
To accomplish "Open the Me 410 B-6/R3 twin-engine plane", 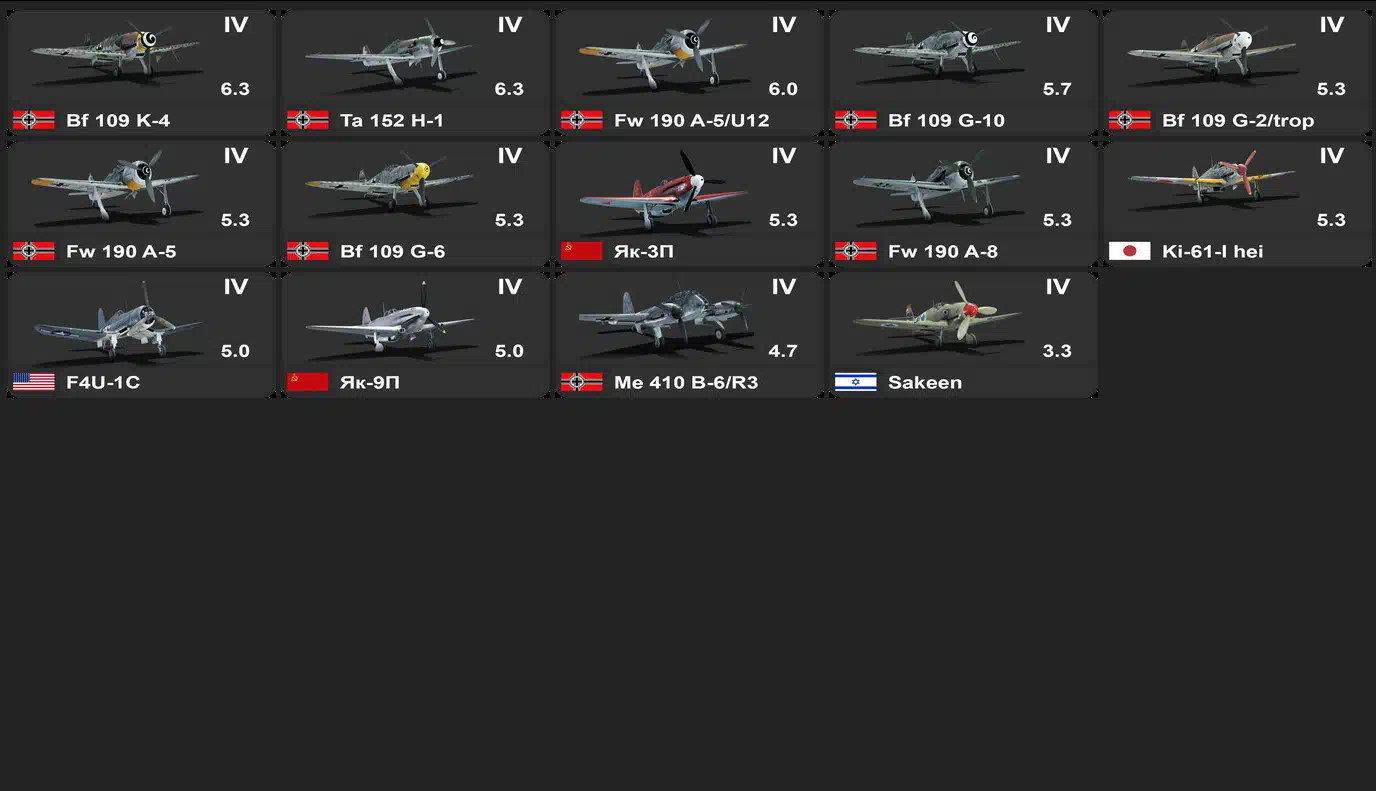I will pos(689,335).
